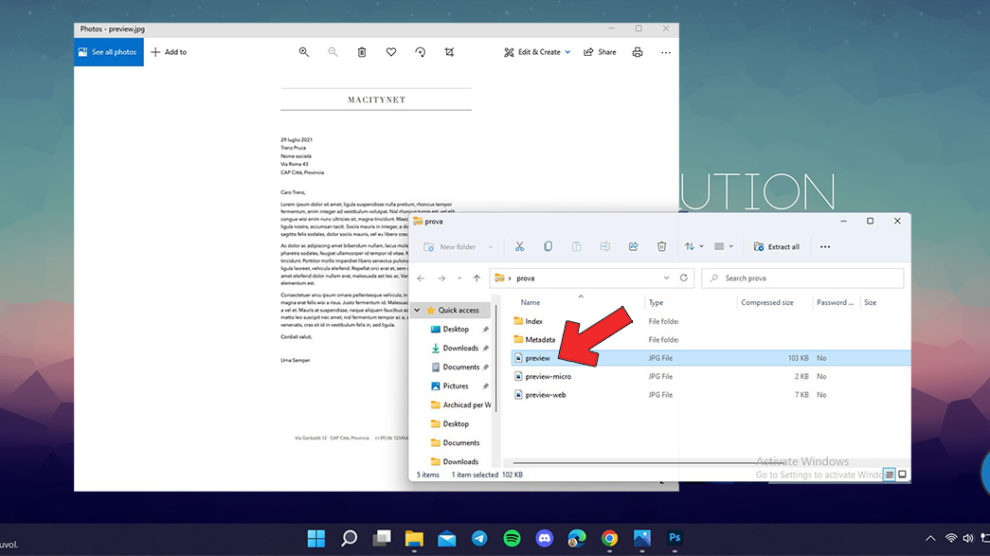Click See all photos button
Screen dimensions: 990x556
pyautogui.click(x=108, y=52)
